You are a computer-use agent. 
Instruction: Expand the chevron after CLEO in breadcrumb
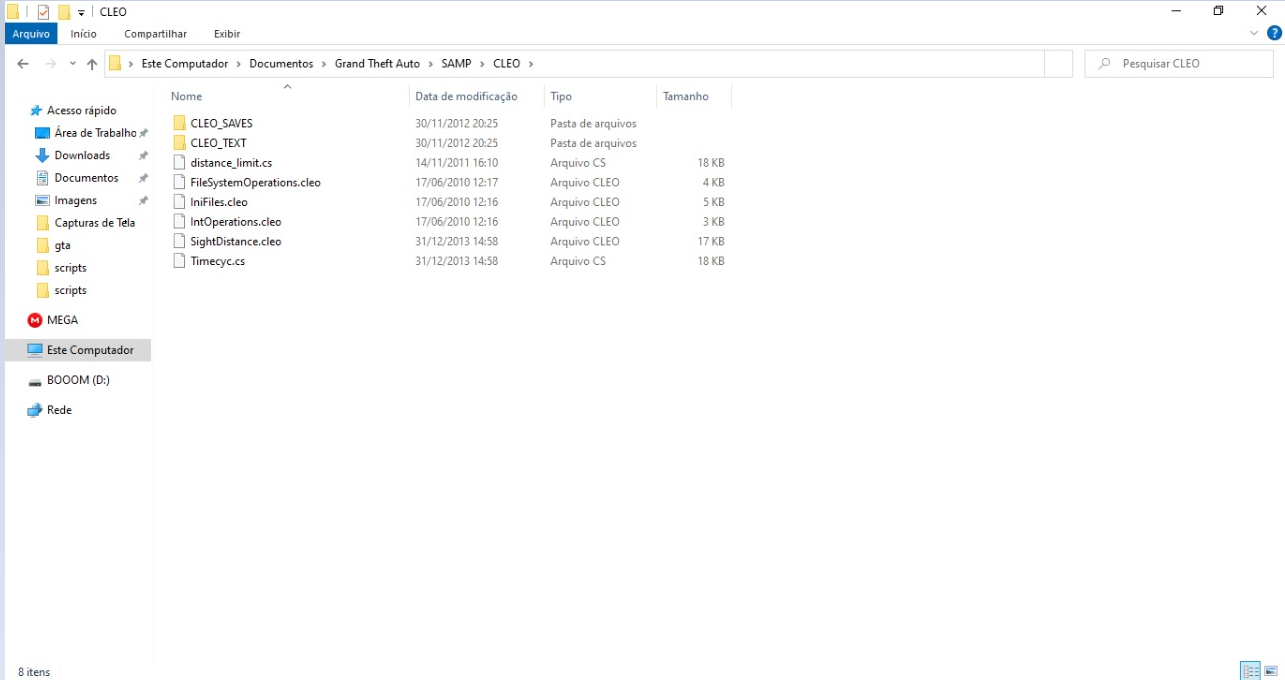531,63
